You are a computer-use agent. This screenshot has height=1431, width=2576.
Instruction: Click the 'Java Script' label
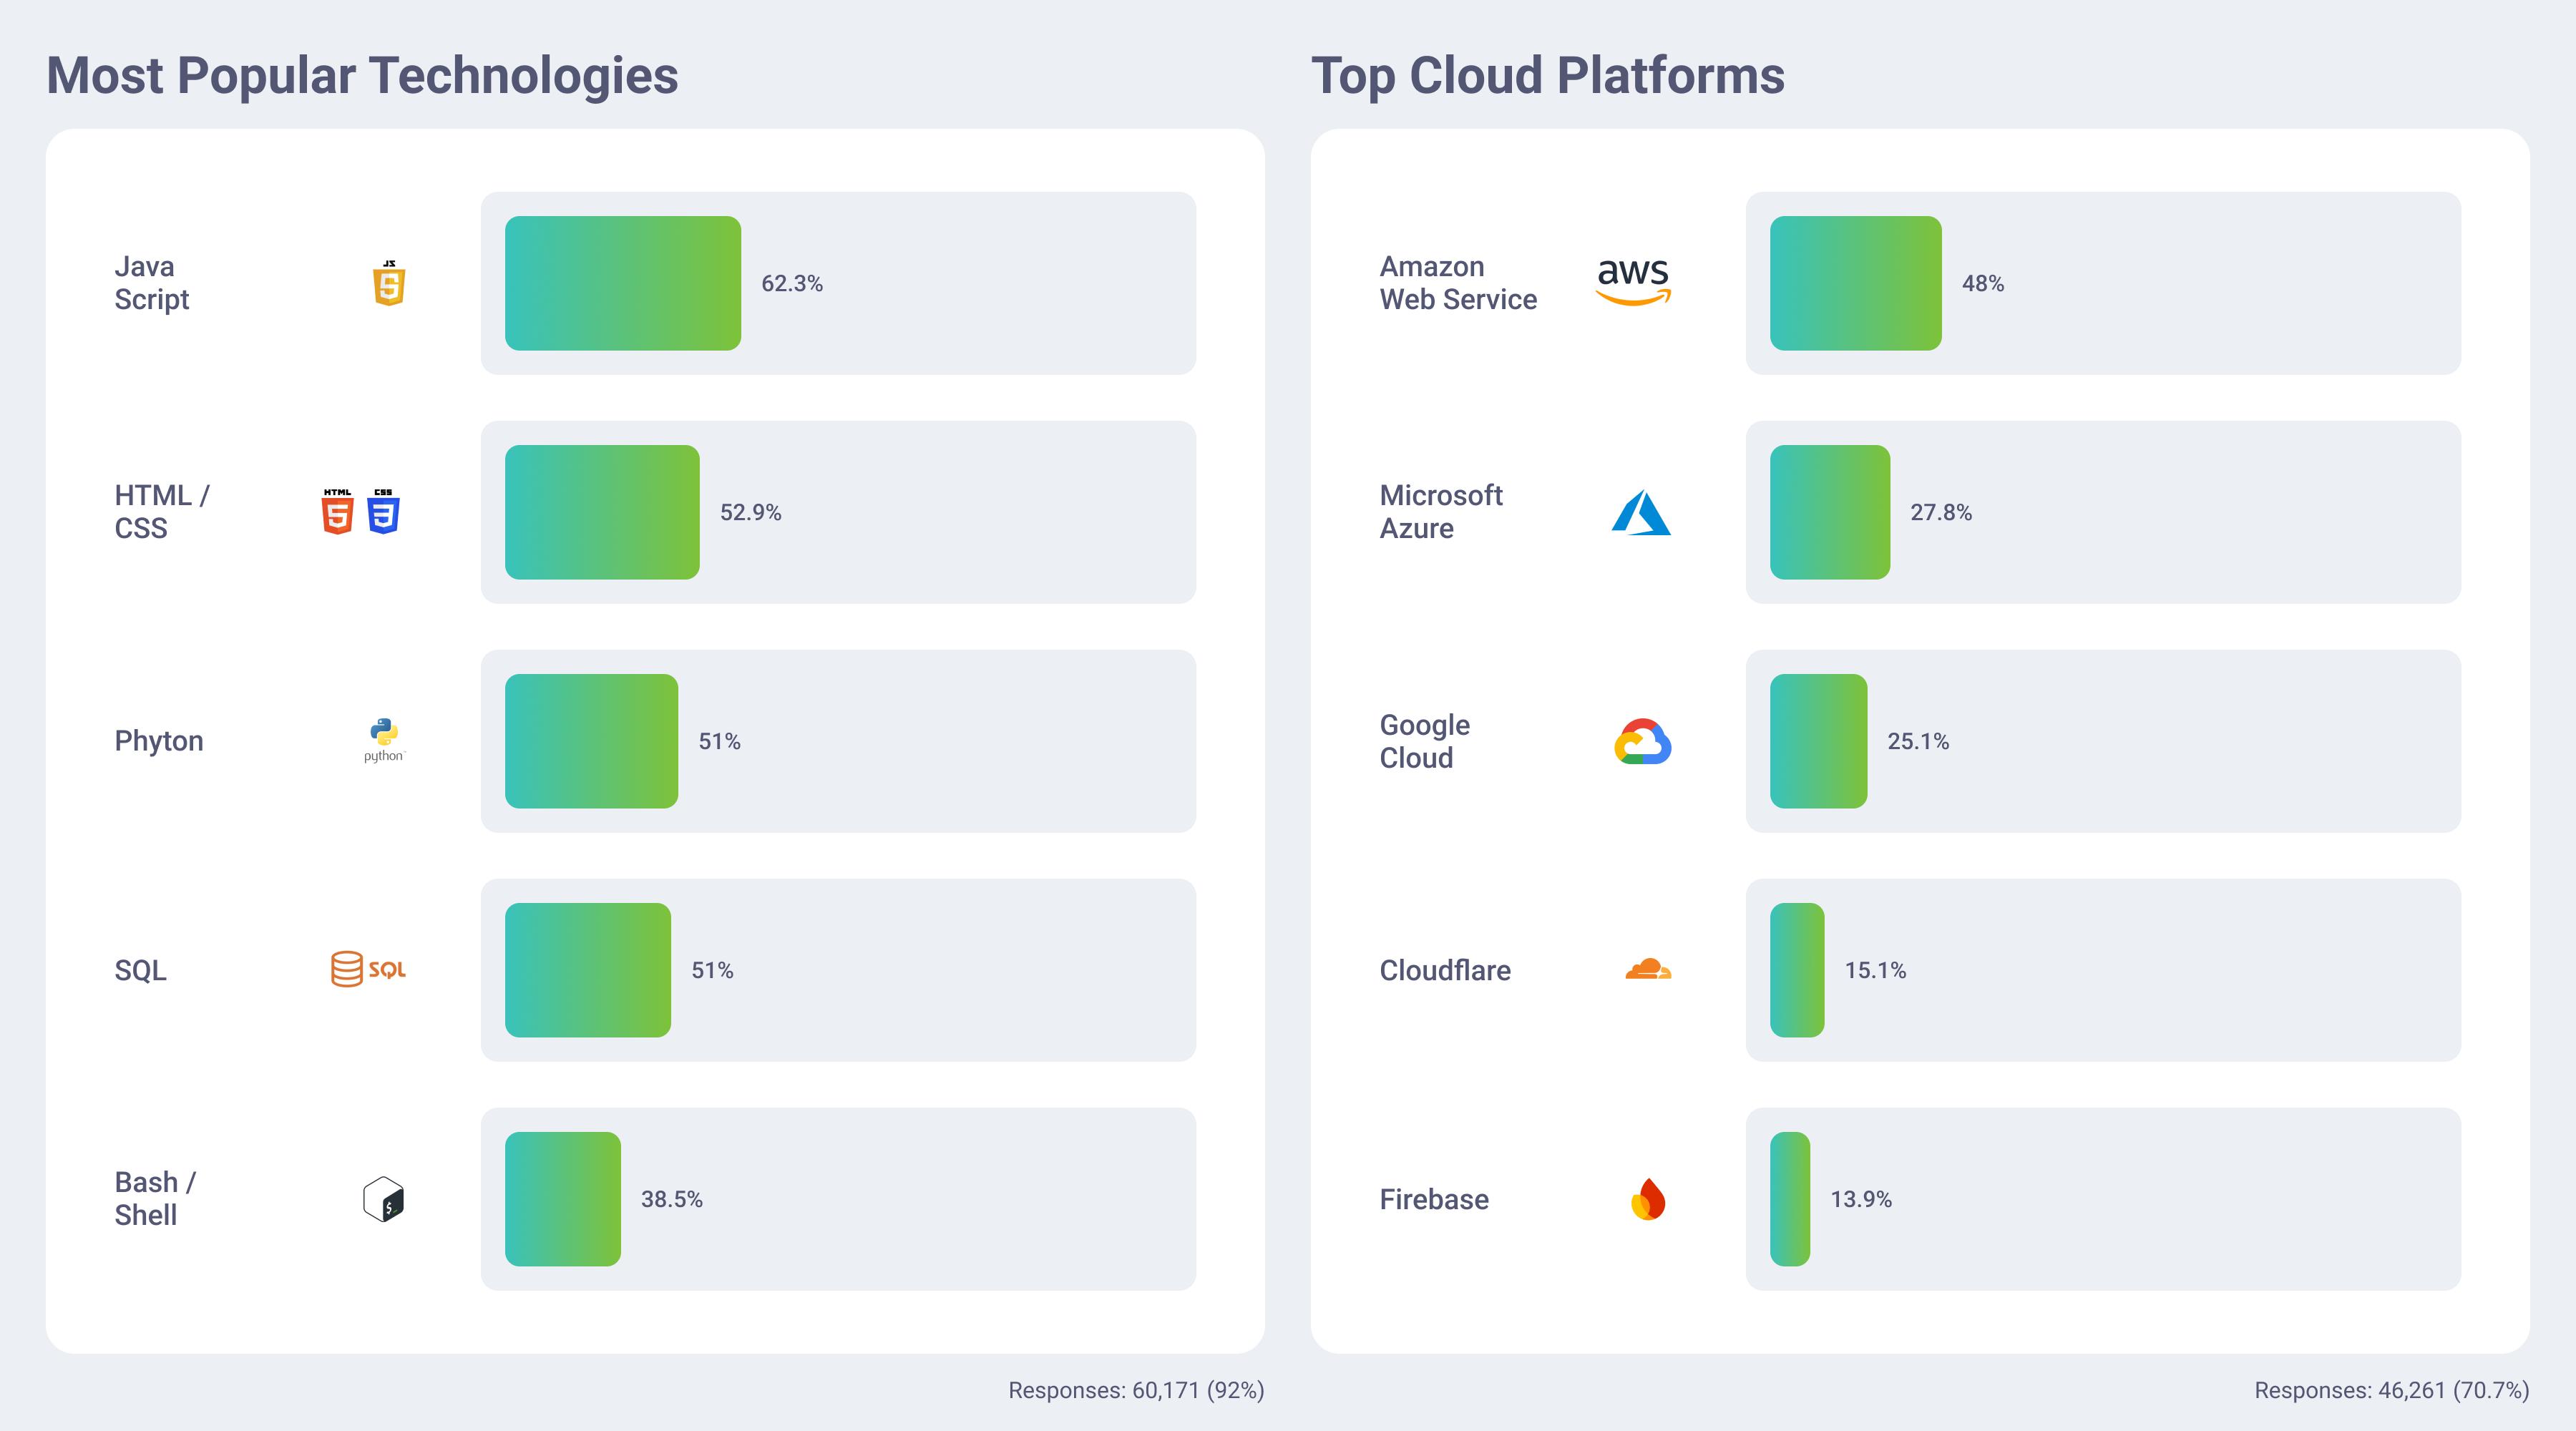pos(152,283)
